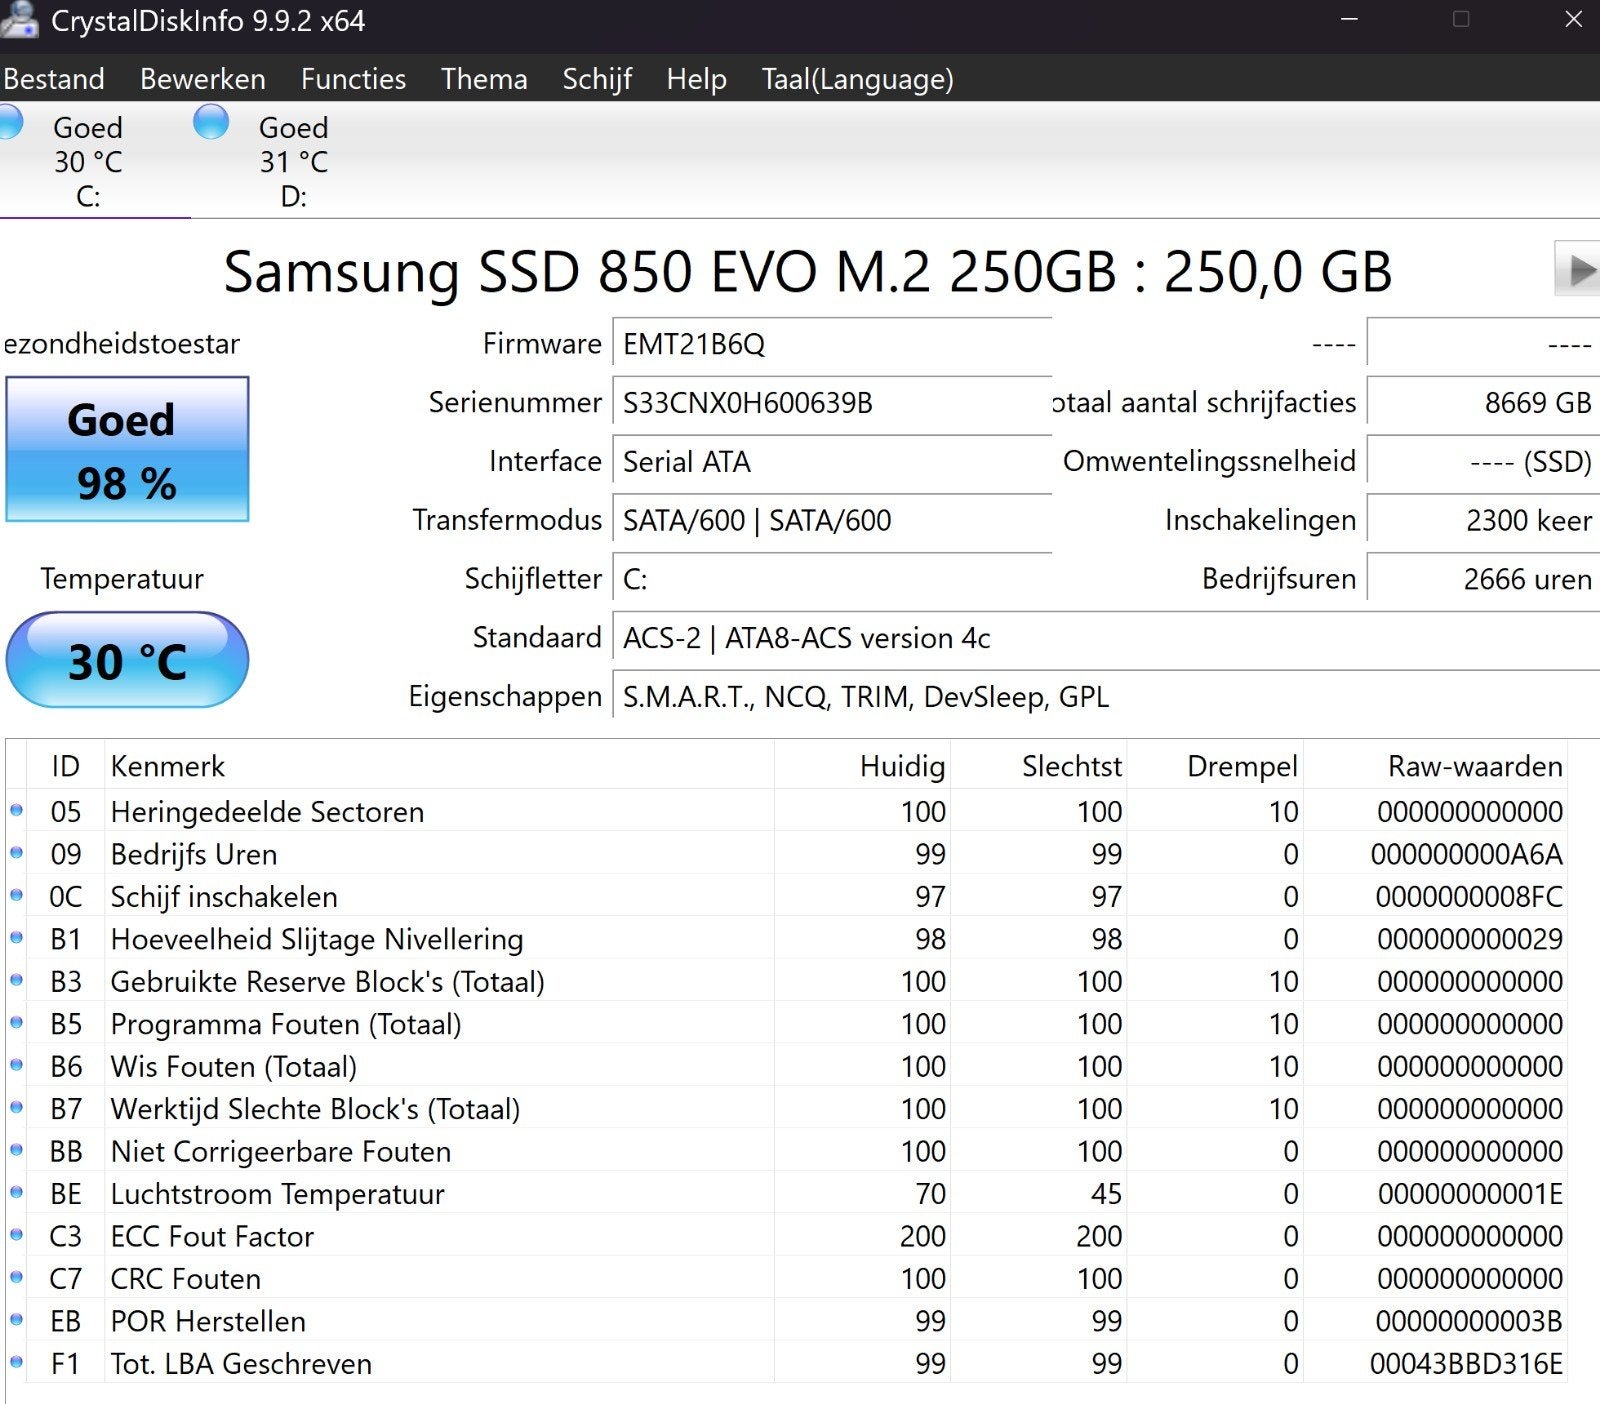Switch to the D: disk tab at 31 °C
This screenshot has width=1600, height=1404.
click(293, 161)
